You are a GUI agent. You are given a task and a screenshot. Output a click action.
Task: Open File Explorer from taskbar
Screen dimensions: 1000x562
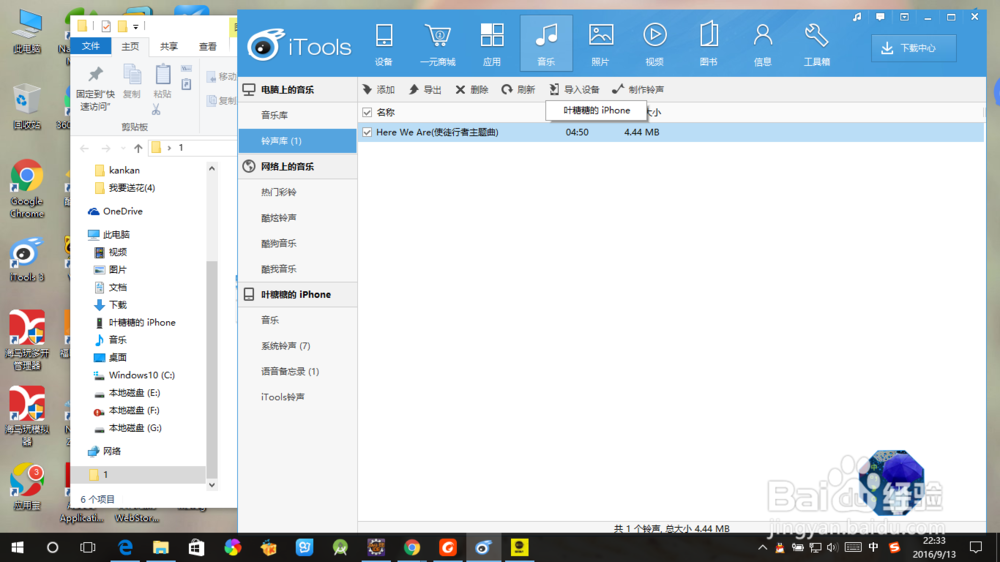click(x=160, y=547)
